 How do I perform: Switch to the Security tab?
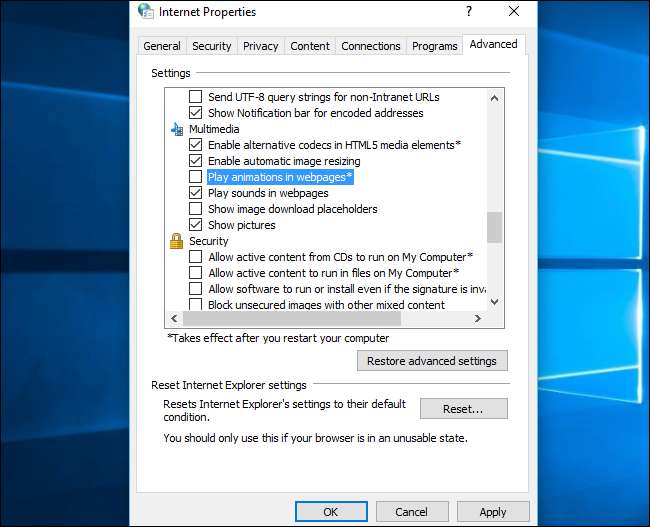point(211,46)
